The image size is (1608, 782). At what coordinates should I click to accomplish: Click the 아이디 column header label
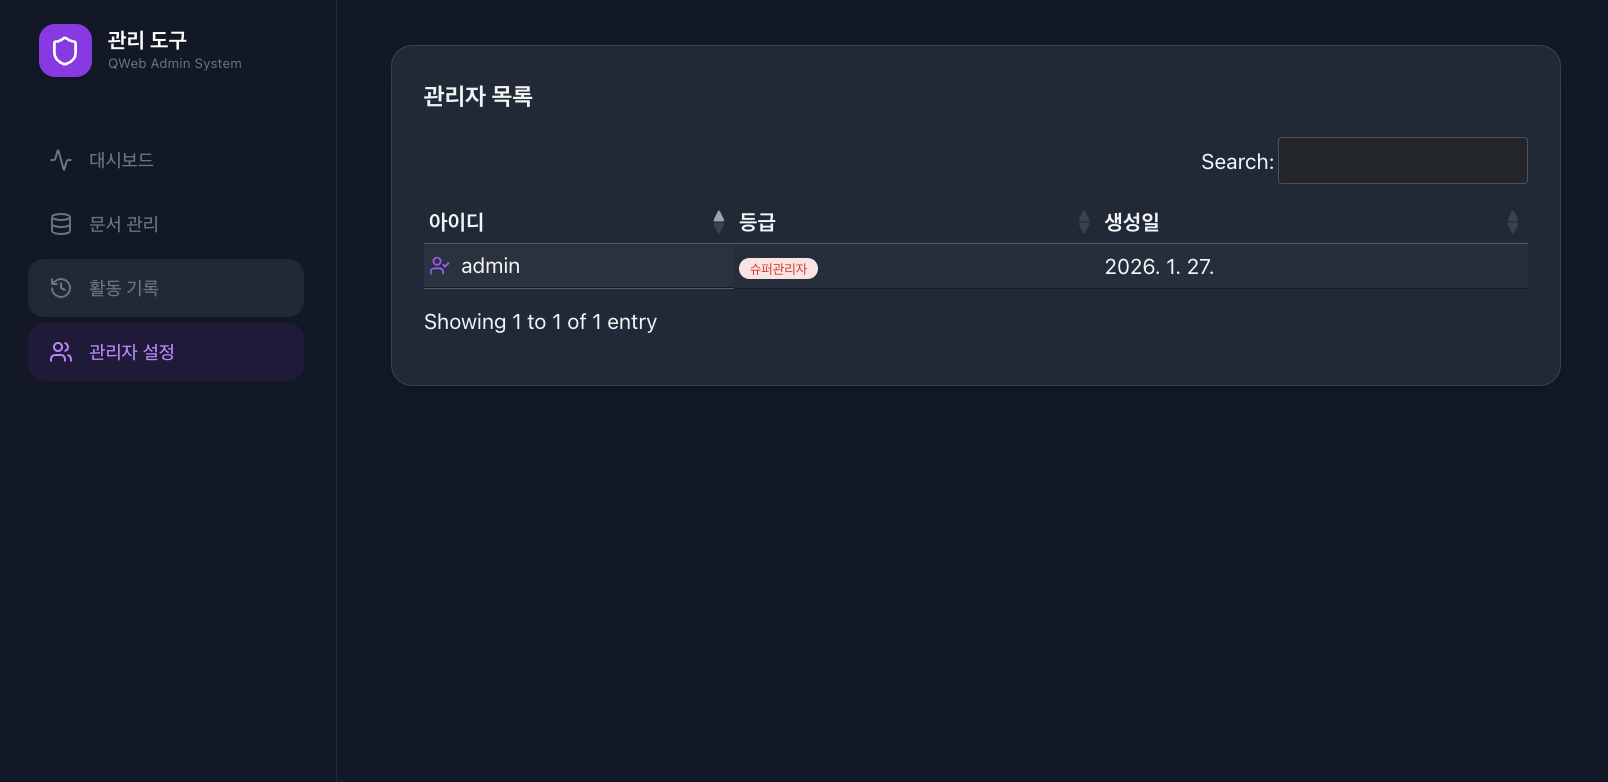tap(456, 222)
